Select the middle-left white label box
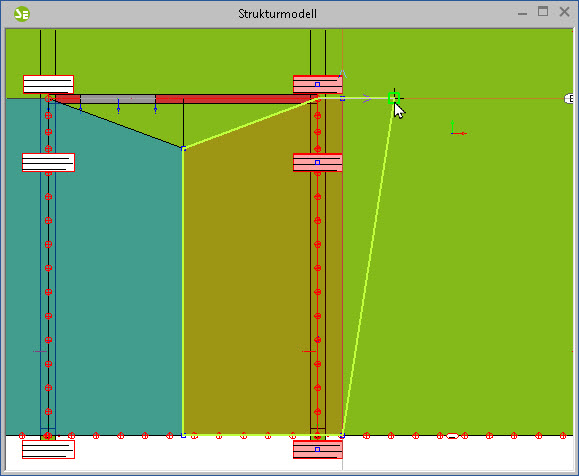Viewport: 579px width, 476px height. pos(48,162)
